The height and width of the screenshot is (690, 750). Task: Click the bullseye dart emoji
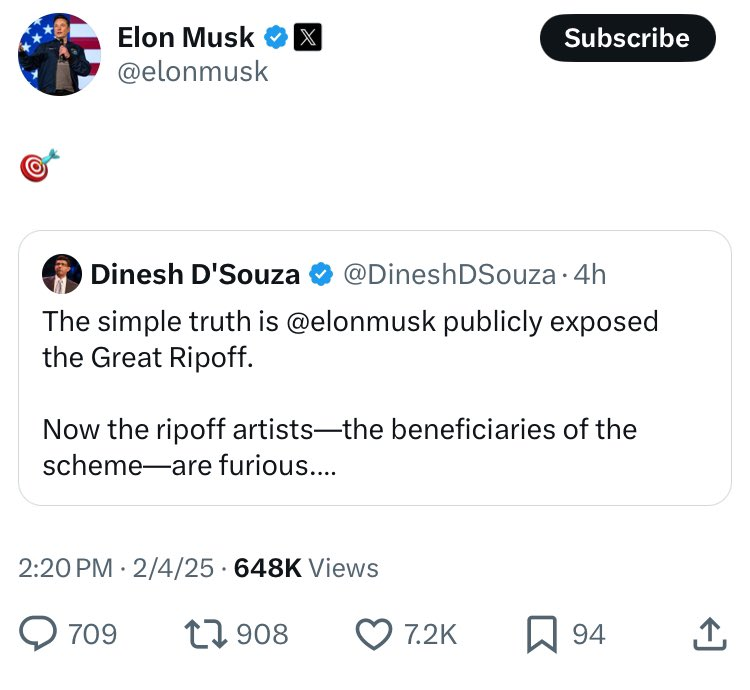(x=39, y=165)
